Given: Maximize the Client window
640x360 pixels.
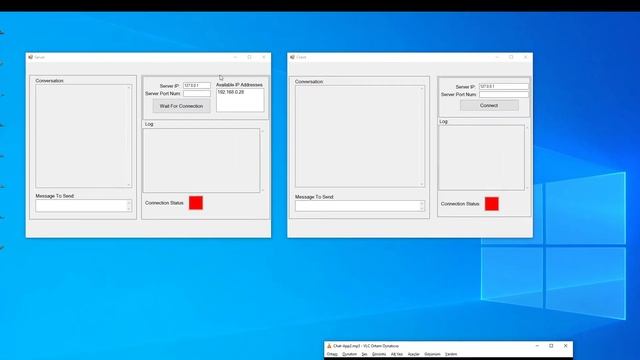Looking at the screenshot, I should pos(511,57).
